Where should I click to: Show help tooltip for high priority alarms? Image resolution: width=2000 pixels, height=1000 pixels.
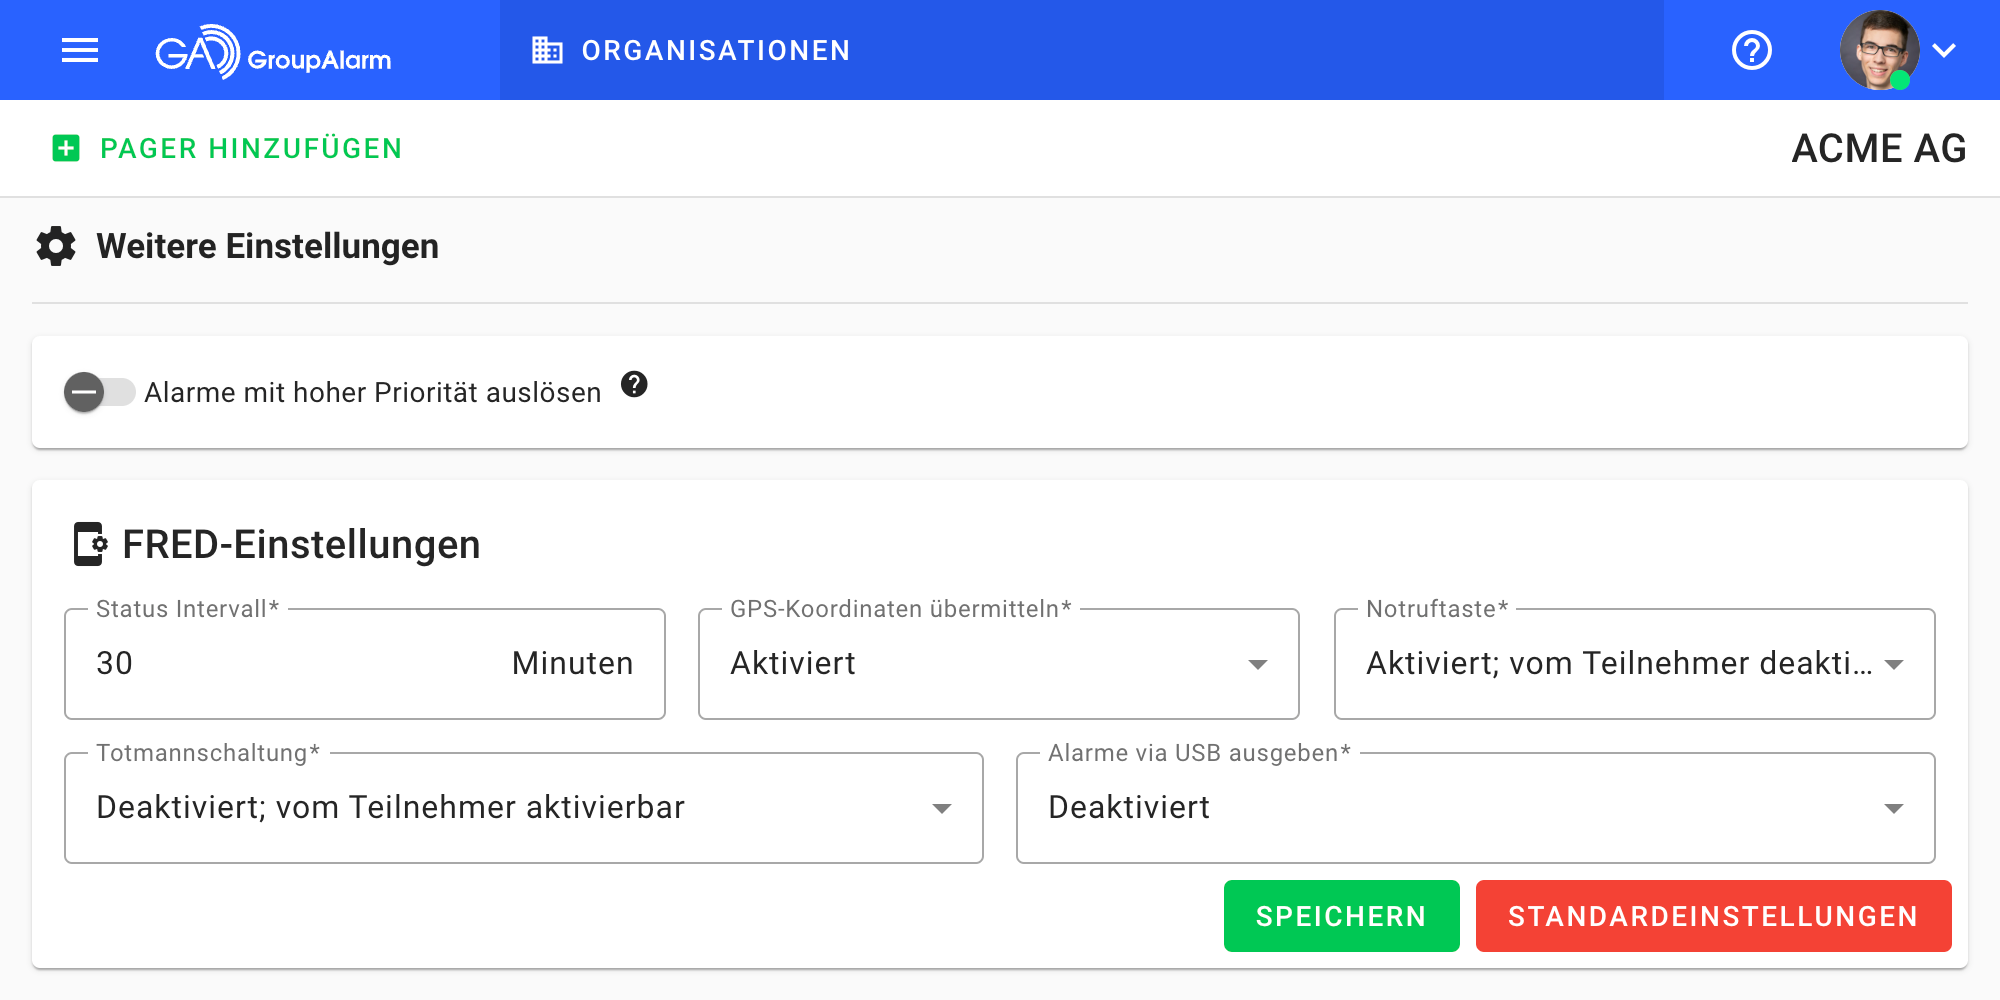tap(634, 384)
